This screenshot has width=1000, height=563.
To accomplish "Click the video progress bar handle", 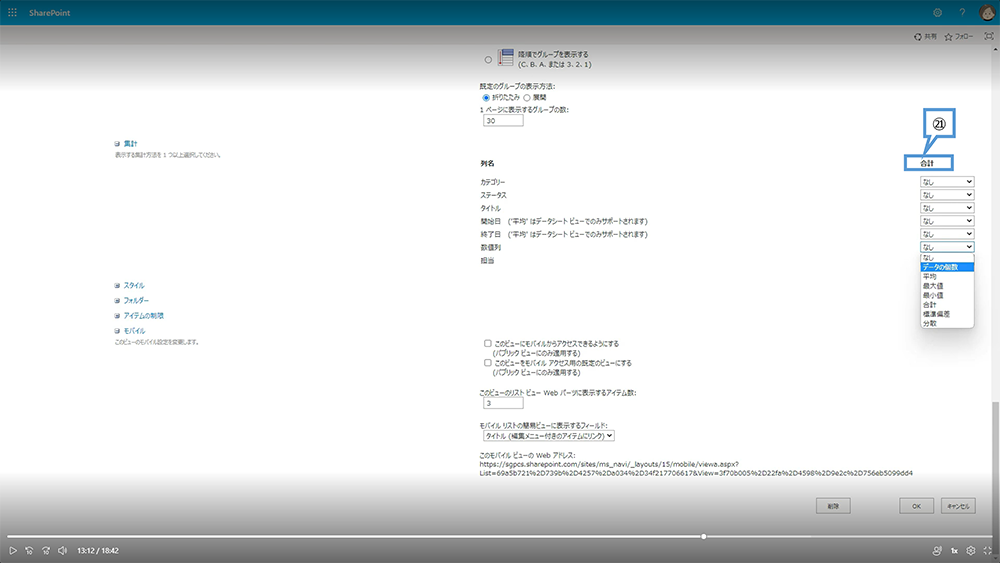I will 703,536.
